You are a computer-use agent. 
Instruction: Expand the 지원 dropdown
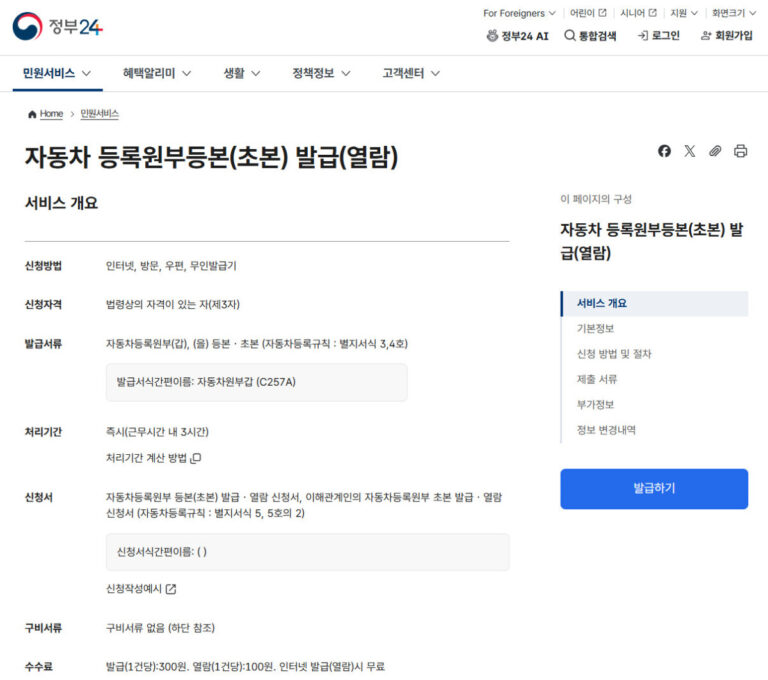tap(684, 13)
